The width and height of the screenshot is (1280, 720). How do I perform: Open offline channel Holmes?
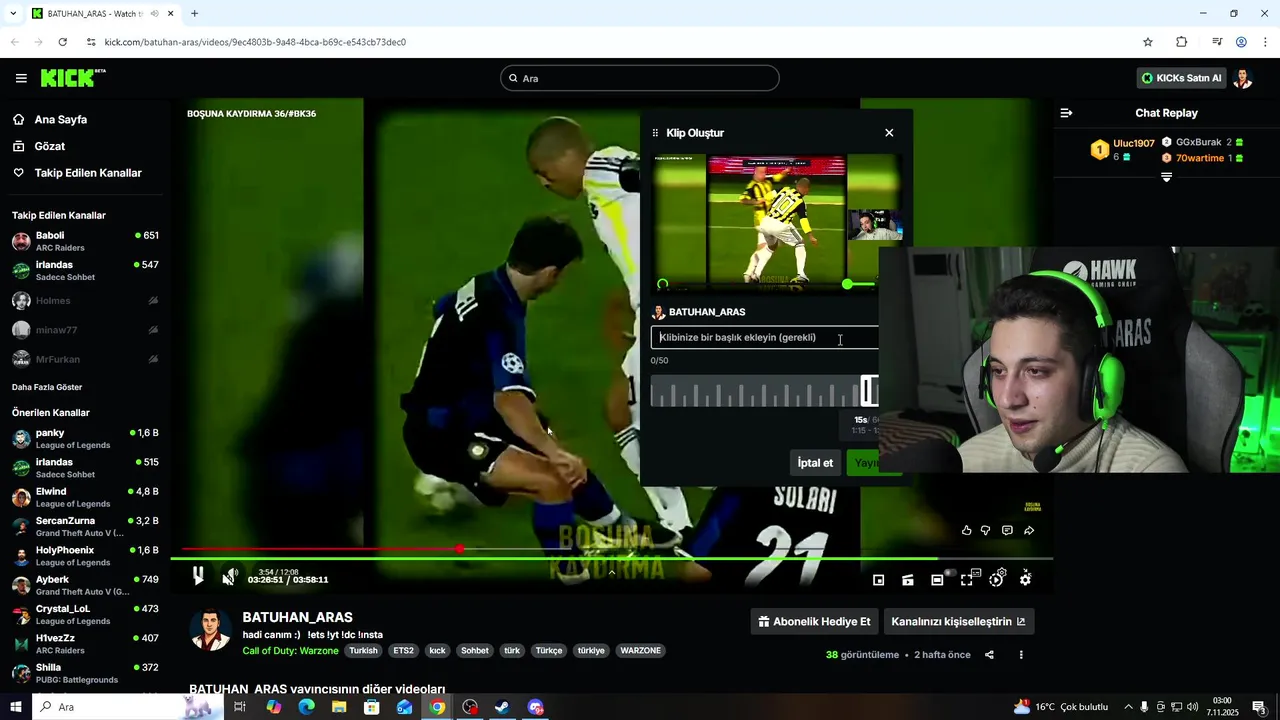click(x=85, y=300)
